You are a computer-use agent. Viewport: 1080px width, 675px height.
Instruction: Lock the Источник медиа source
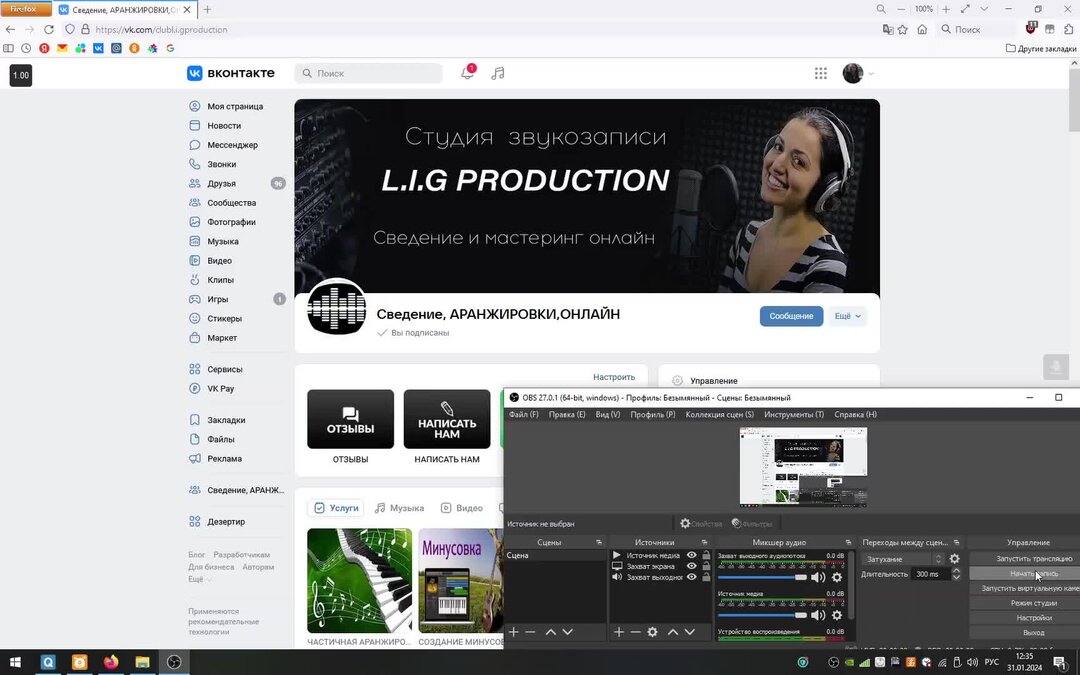706,555
